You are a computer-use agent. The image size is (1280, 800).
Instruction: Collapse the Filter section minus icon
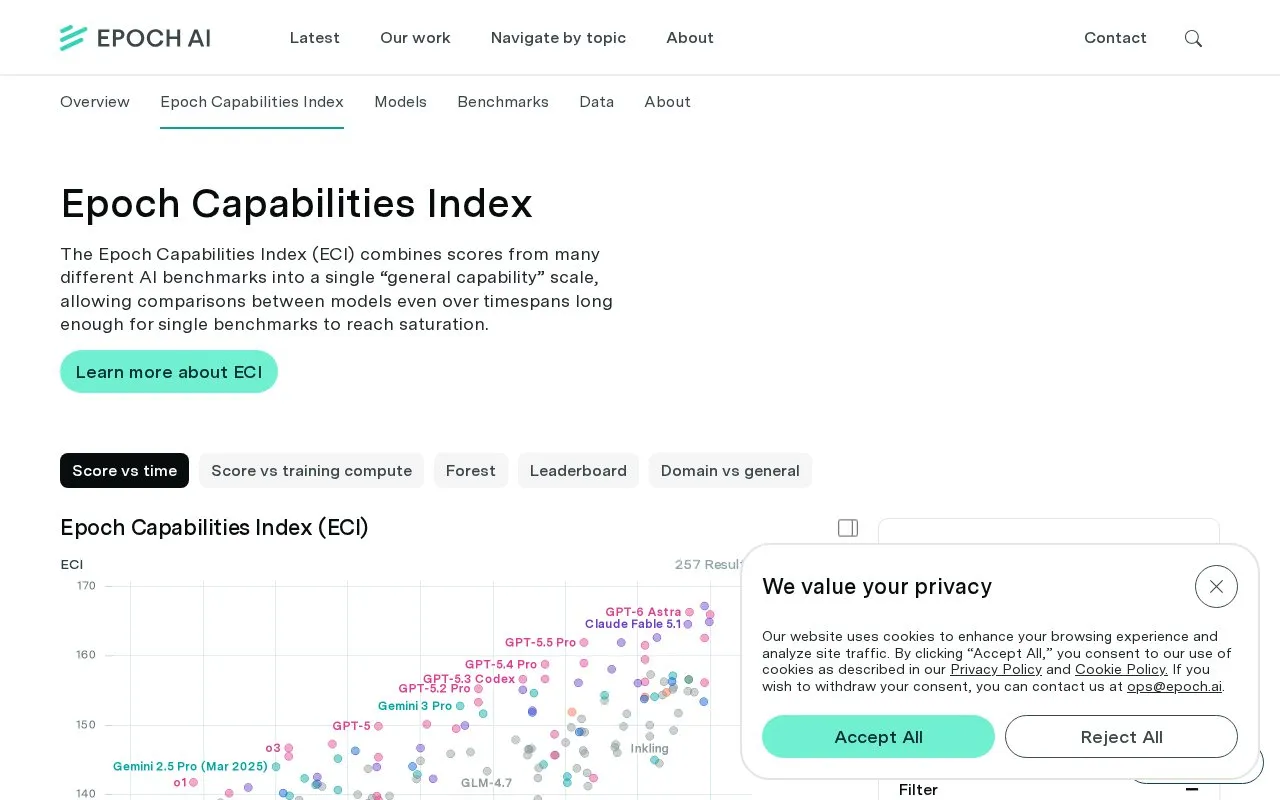[x=1191, y=789]
